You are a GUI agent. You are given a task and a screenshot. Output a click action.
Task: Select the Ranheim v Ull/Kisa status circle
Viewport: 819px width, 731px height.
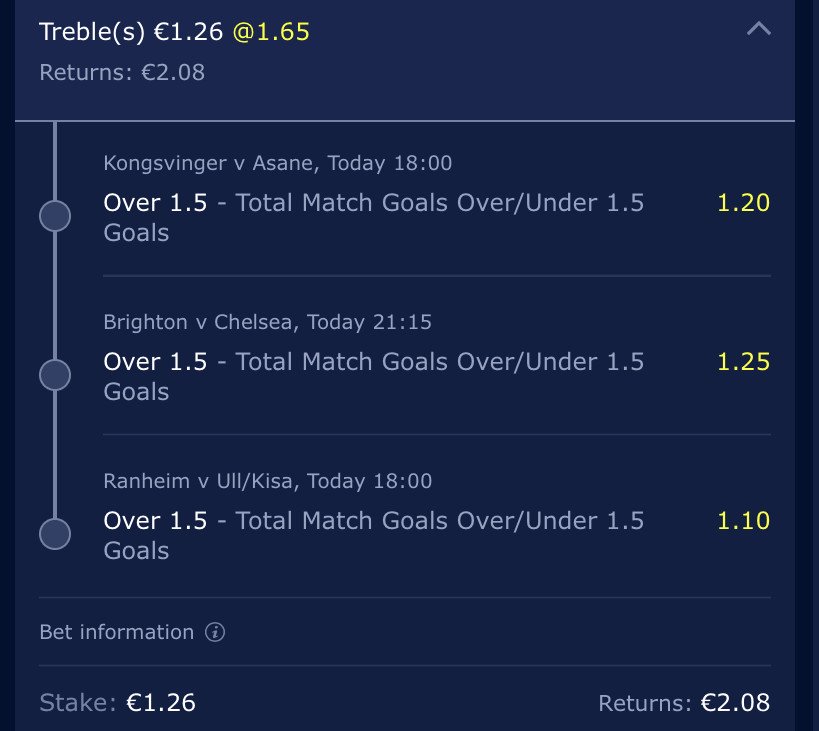tap(55, 534)
